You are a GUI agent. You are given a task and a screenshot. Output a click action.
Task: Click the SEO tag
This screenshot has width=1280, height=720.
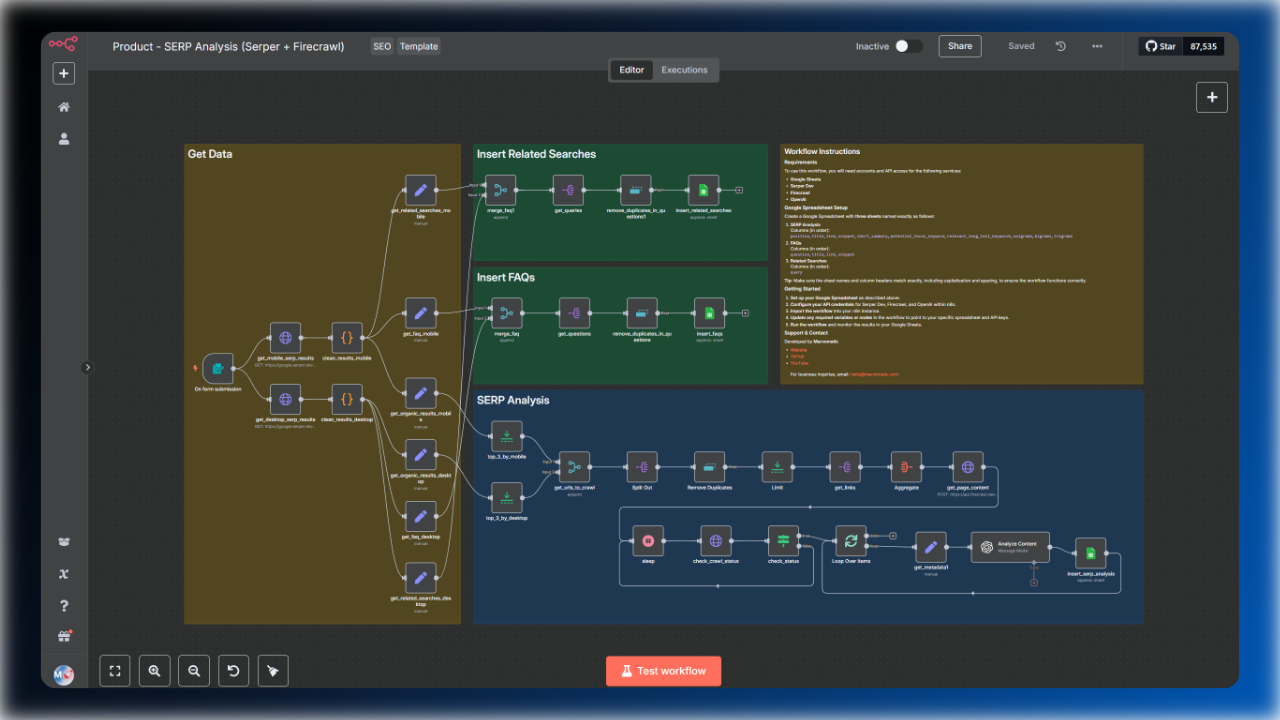[x=382, y=46]
